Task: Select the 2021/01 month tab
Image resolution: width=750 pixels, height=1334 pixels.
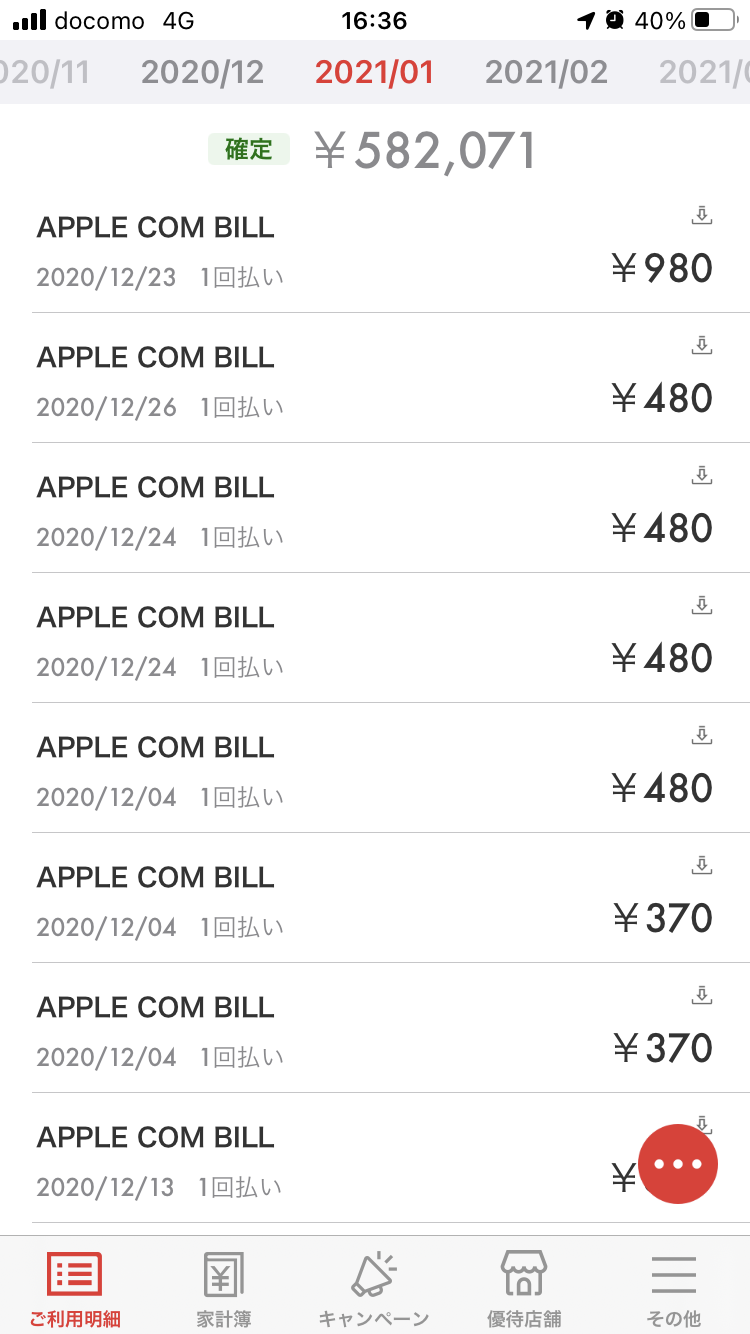Action: [374, 72]
